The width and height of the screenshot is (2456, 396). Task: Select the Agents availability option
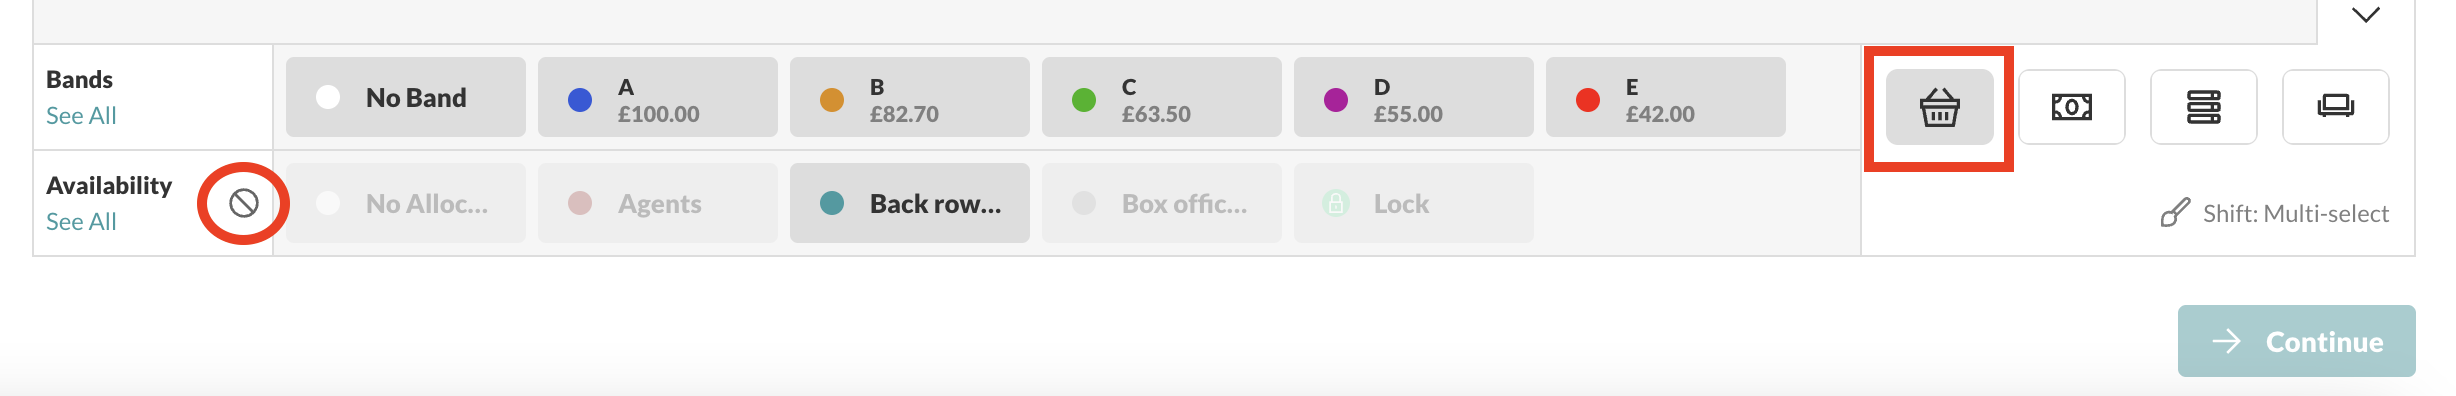[x=658, y=203]
